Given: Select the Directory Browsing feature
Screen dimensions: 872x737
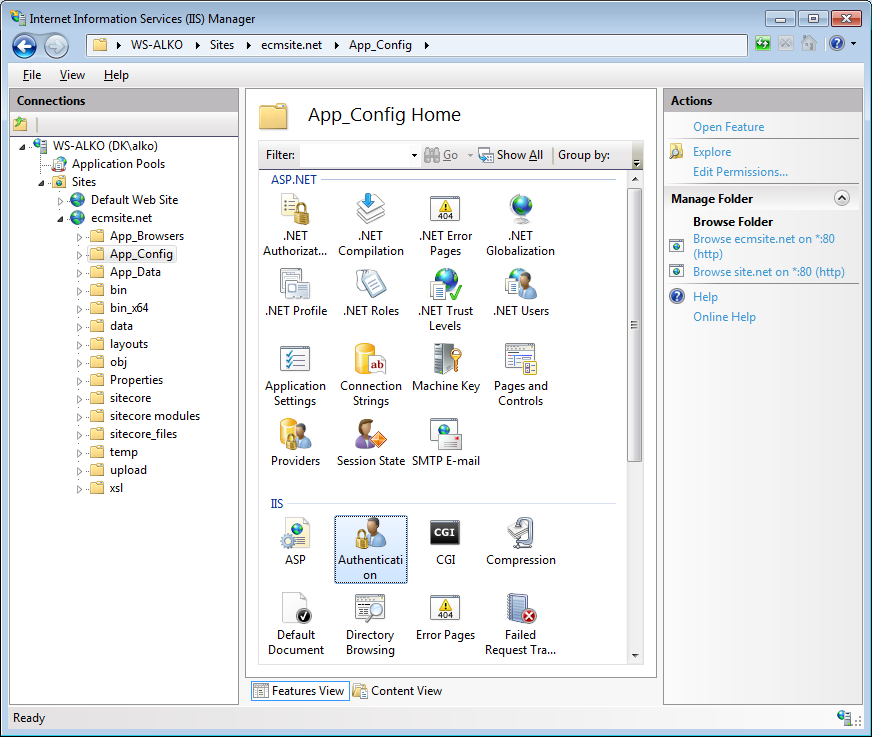Looking at the screenshot, I should pyautogui.click(x=370, y=624).
